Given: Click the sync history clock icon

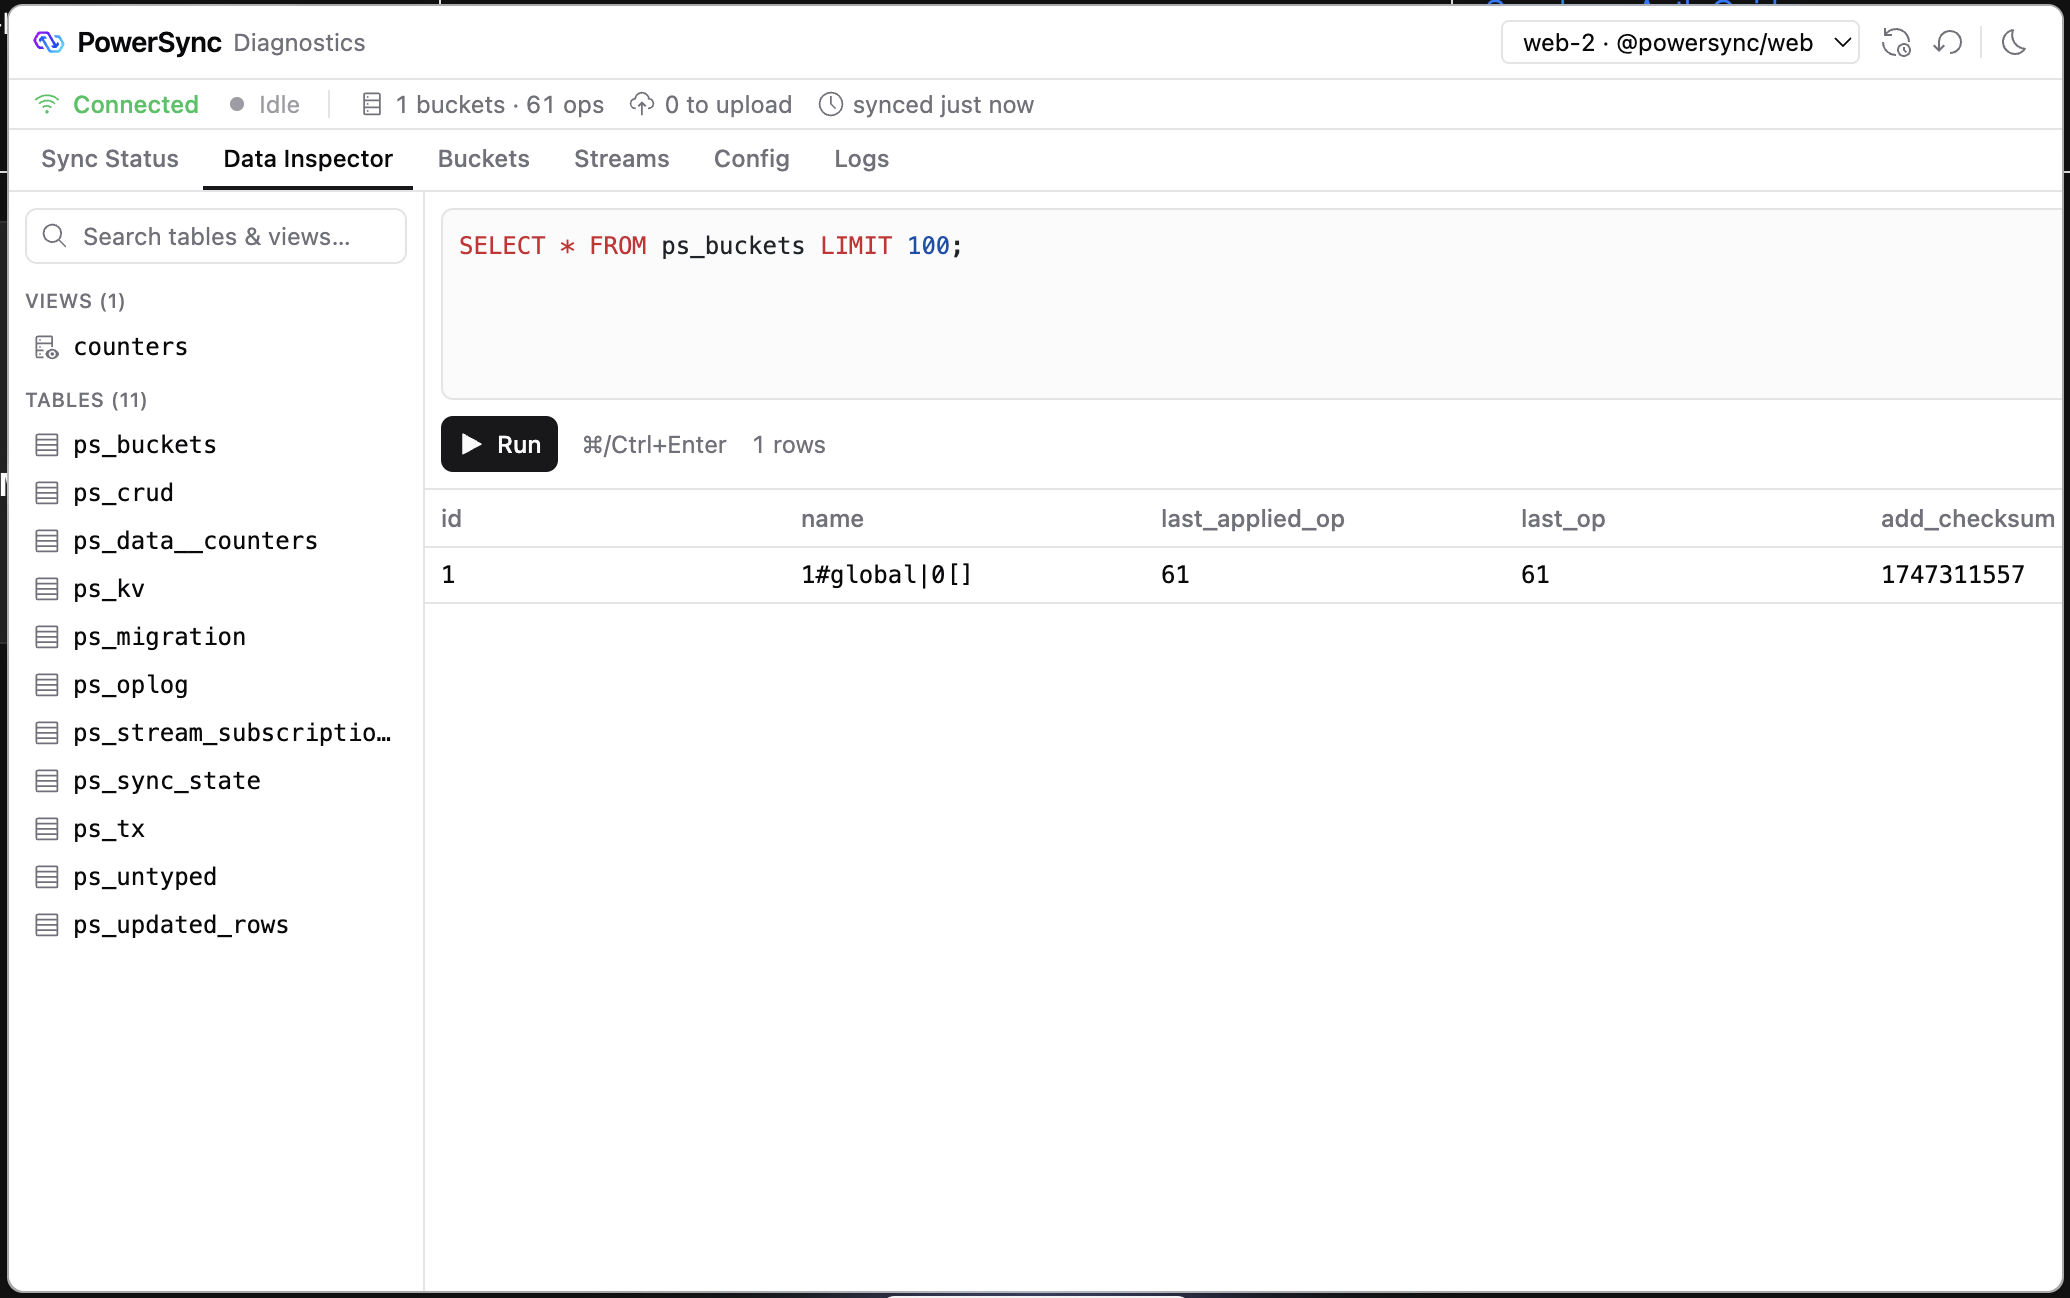Looking at the screenshot, I should 1896,43.
